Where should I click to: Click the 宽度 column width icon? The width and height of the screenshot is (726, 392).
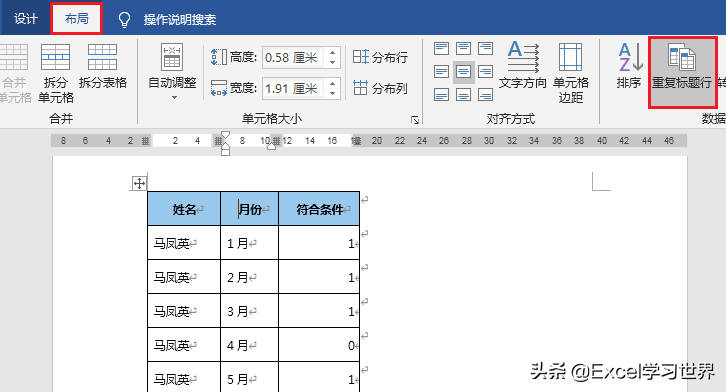pos(219,87)
